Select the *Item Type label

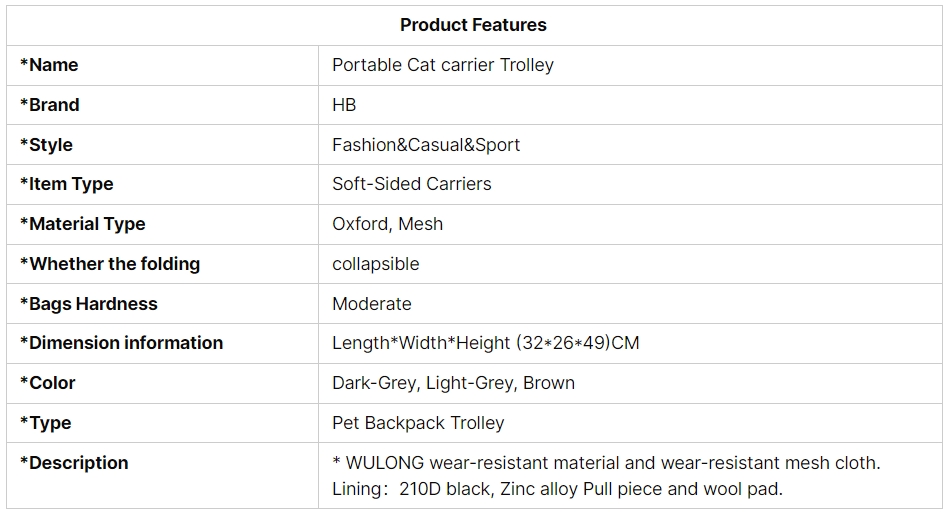[67, 184]
